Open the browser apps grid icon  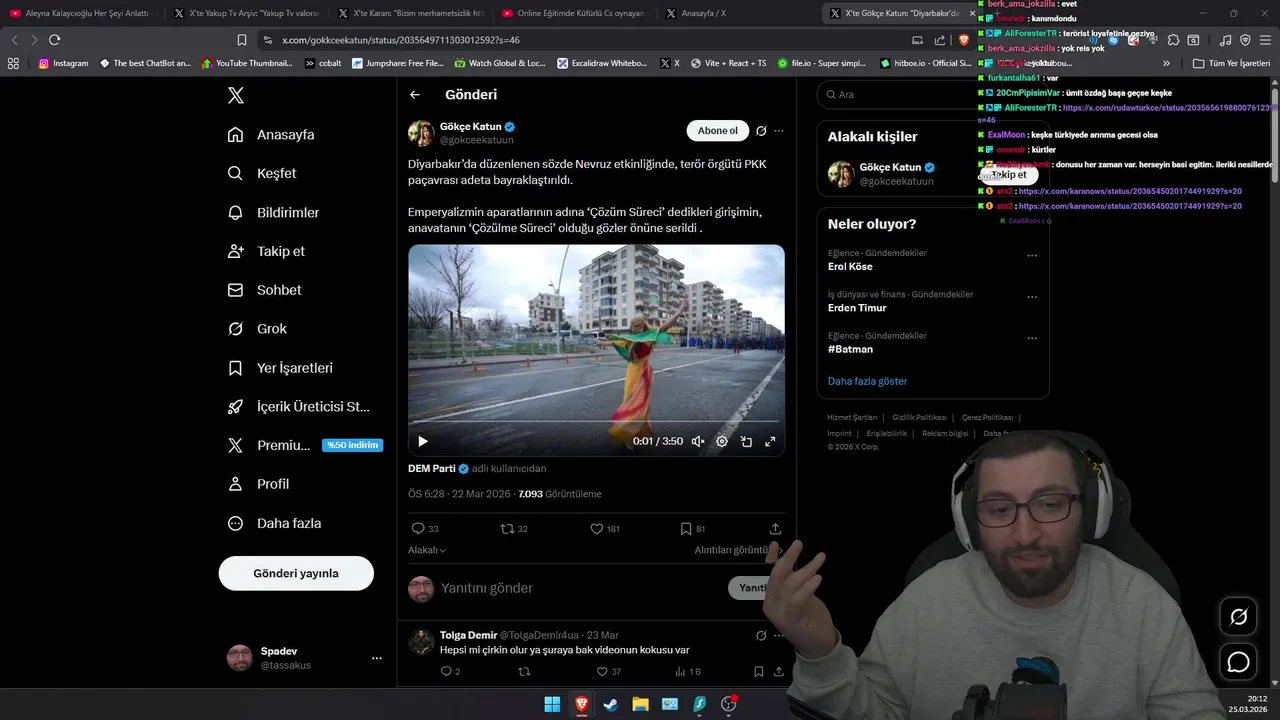pyautogui.click(x=13, y=63)
